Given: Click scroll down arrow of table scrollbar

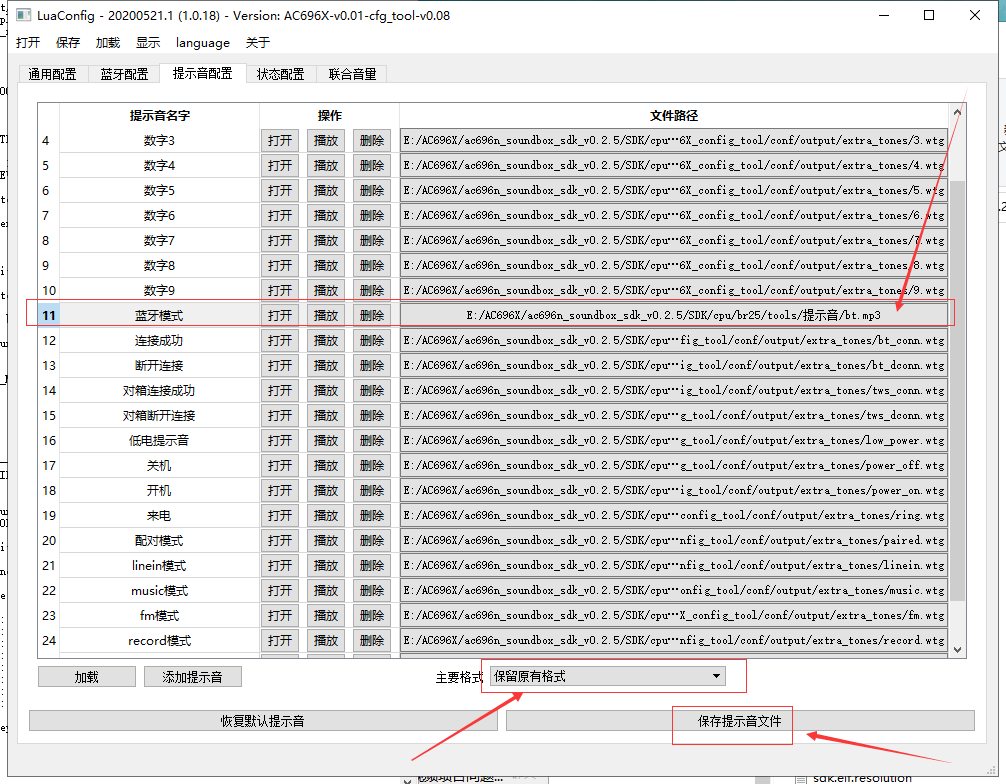Looking at the screenshot, I should (957, 649).
